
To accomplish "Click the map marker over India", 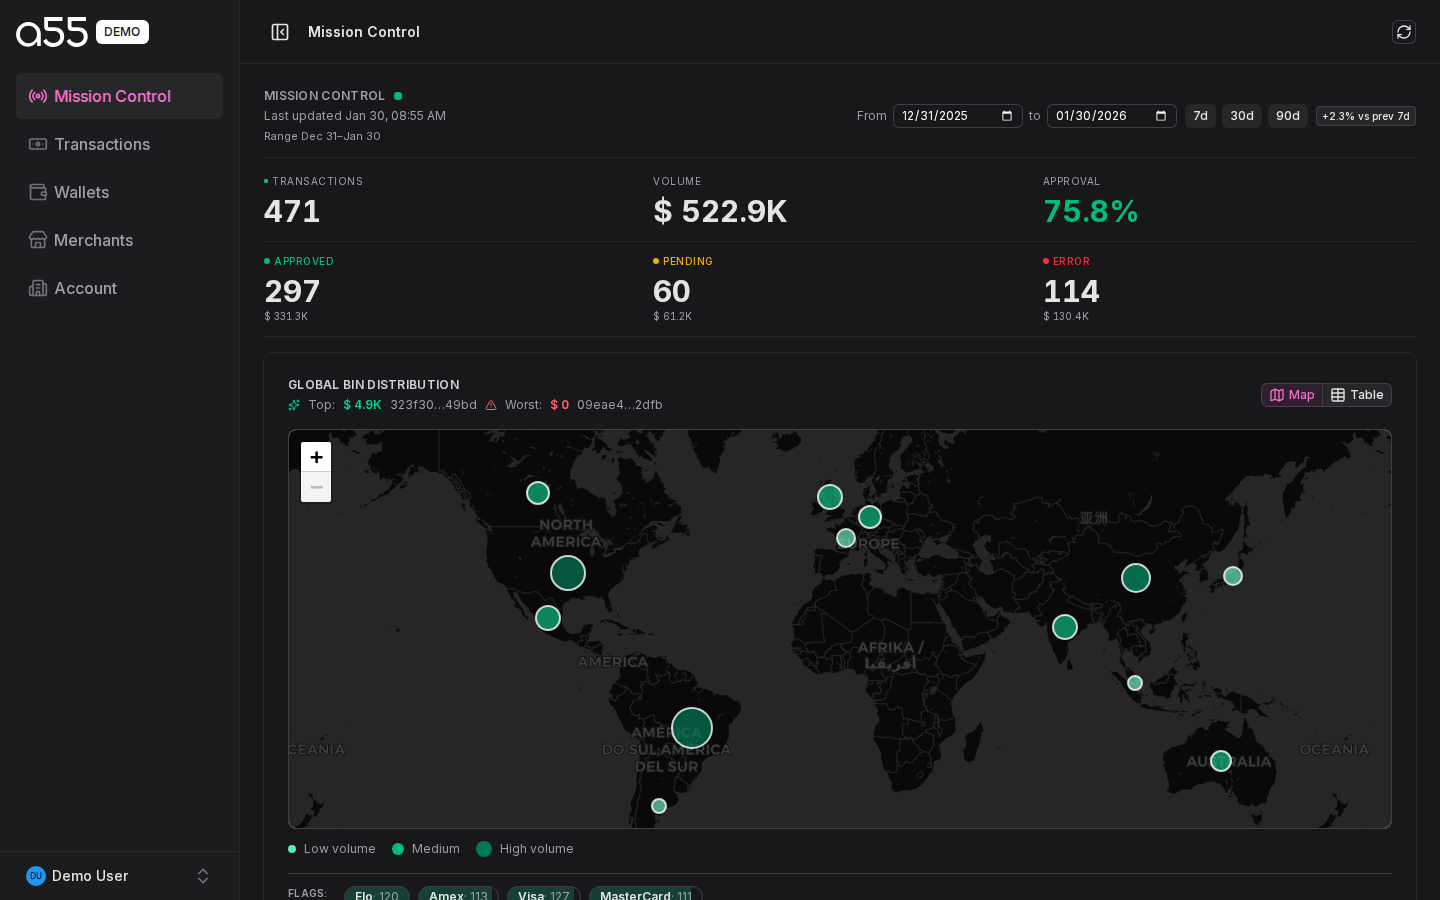I will click(1065, 627).
